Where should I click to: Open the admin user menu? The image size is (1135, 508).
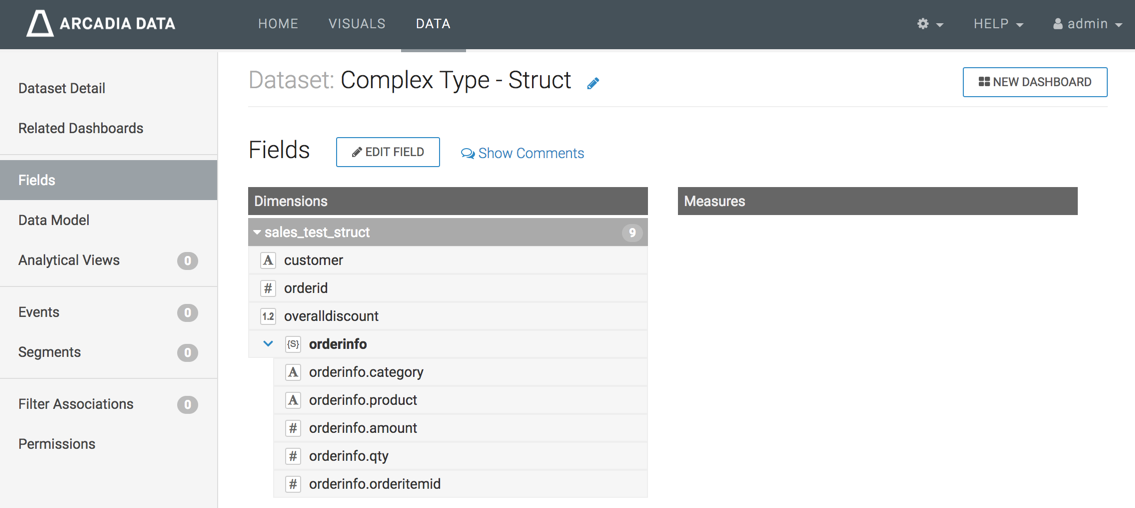tap(1087, 24)
